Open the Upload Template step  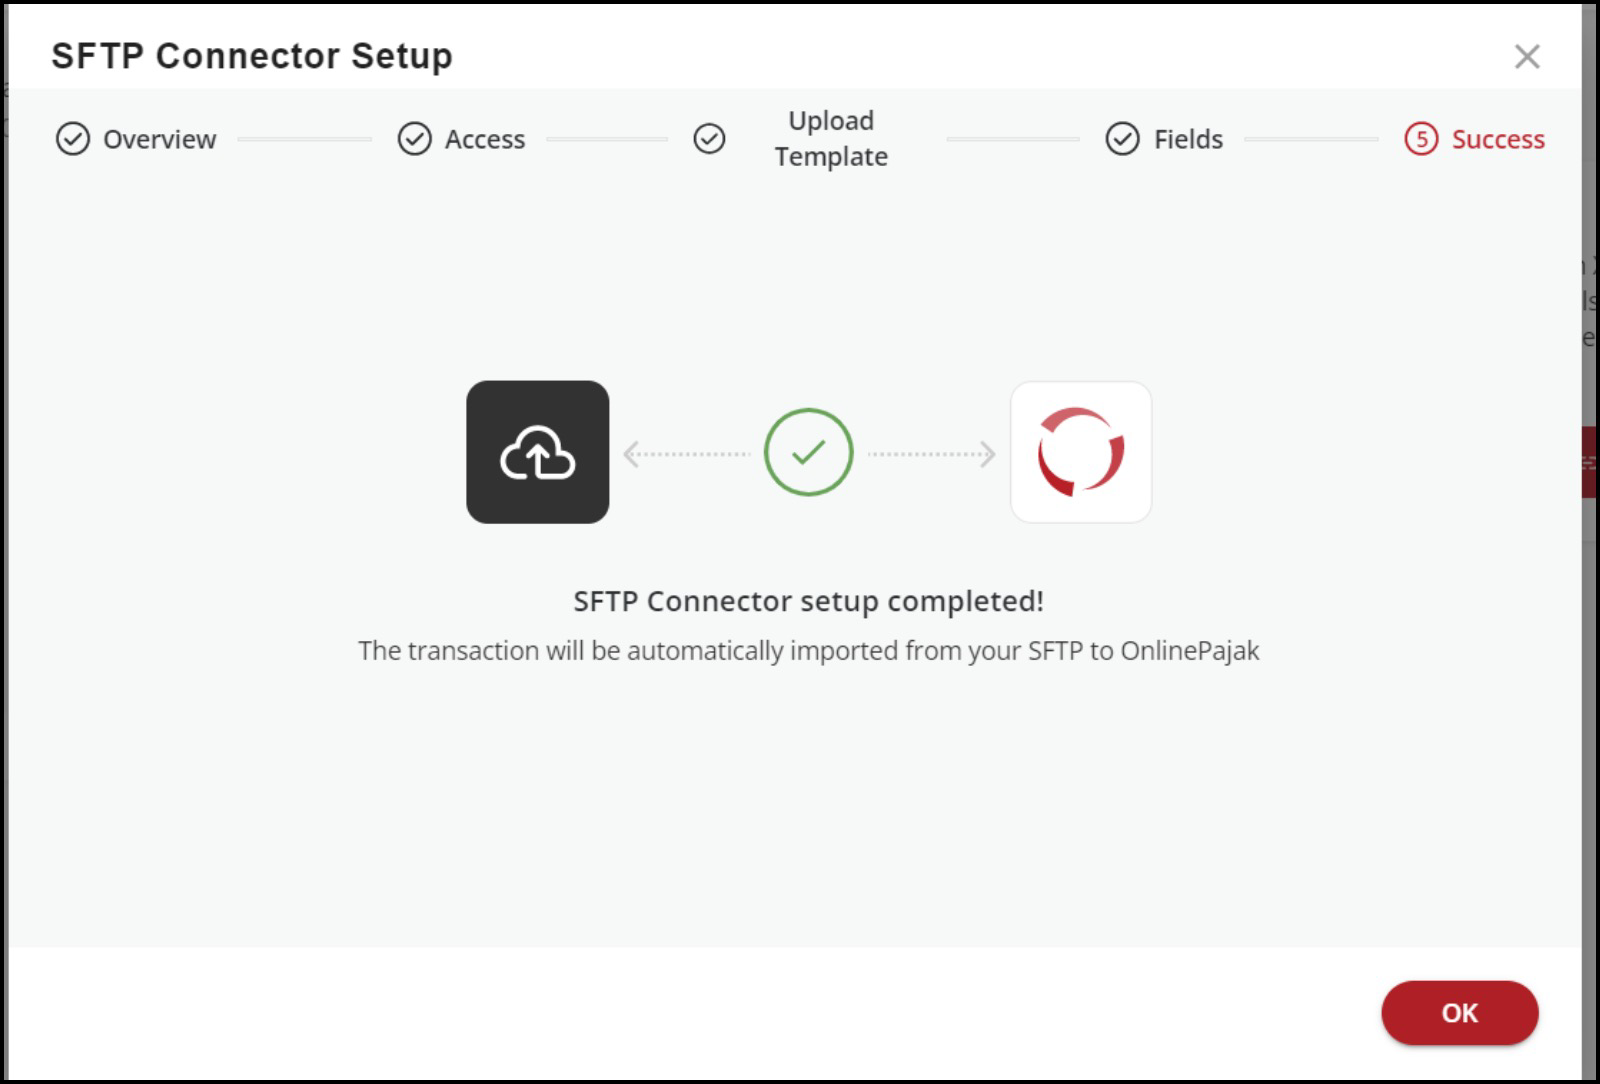[831, 138]
